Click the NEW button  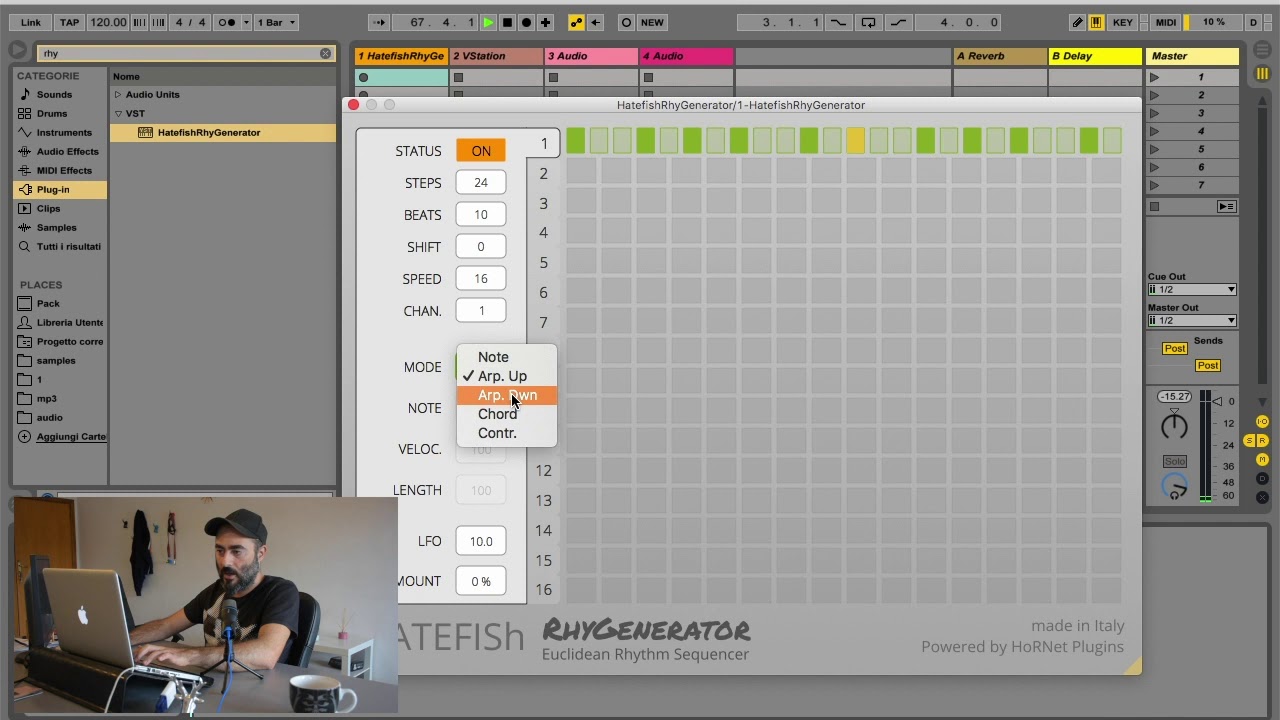[x=652, y=22]
